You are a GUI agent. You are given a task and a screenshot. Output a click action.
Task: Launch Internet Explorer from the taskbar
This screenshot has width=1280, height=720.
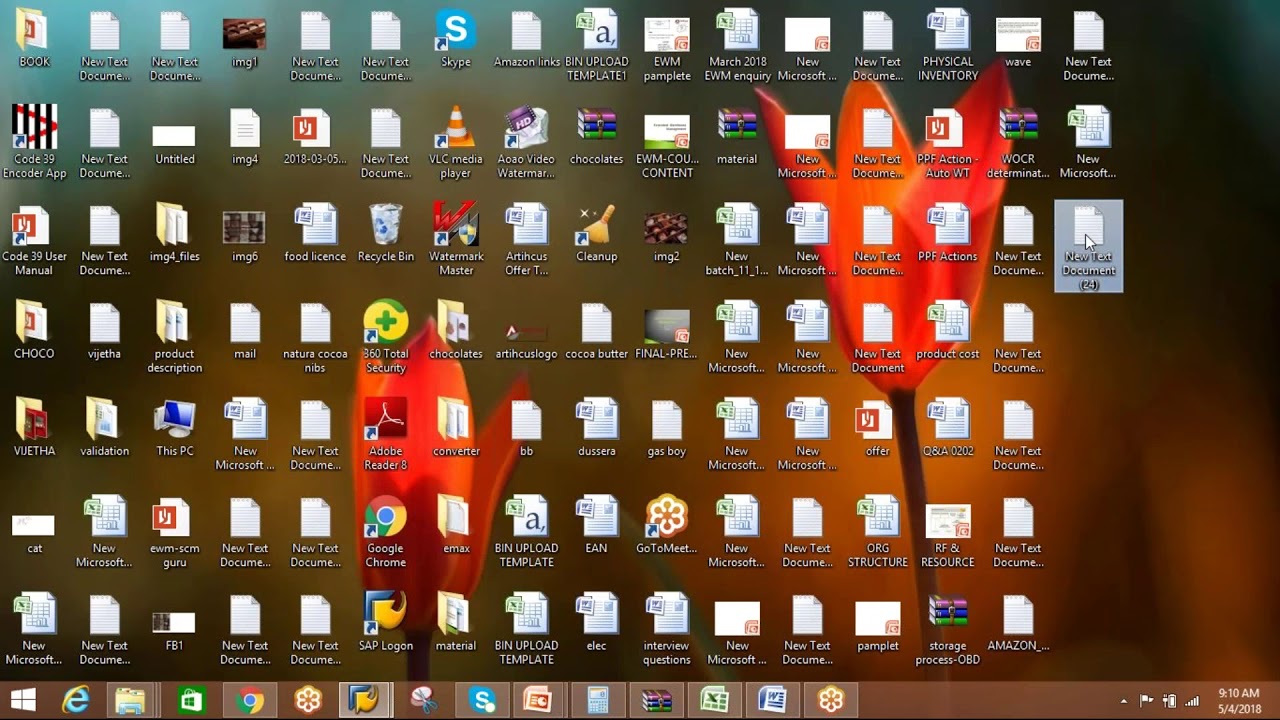coord(76,700)
